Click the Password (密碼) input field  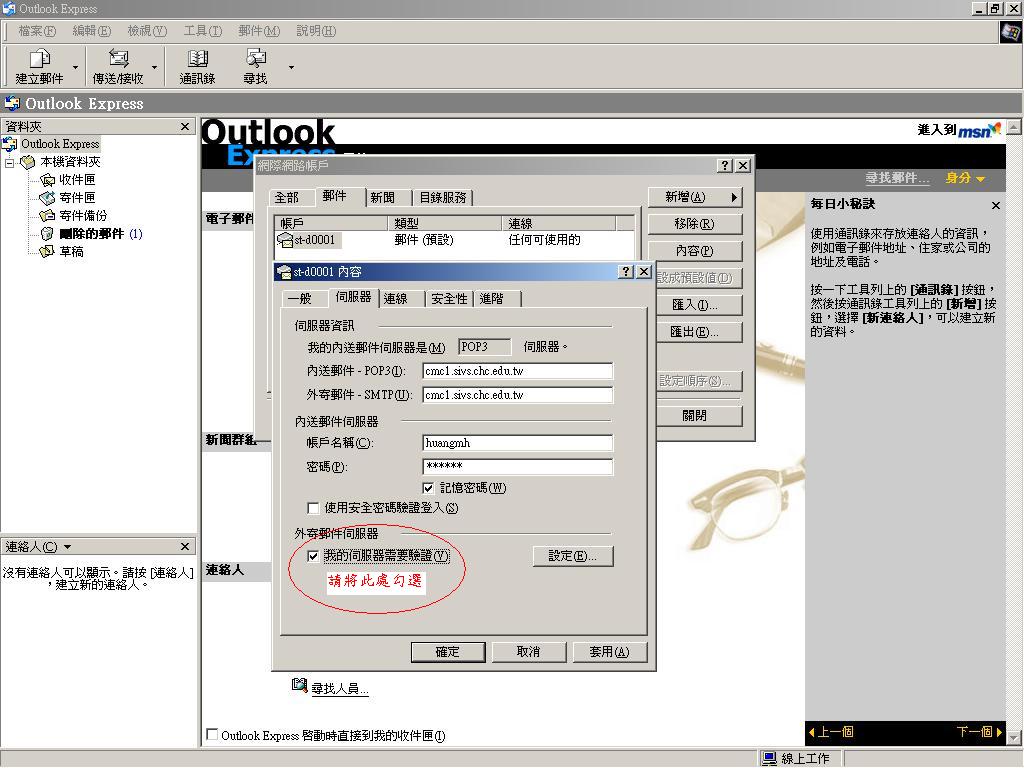click(518, 466)
